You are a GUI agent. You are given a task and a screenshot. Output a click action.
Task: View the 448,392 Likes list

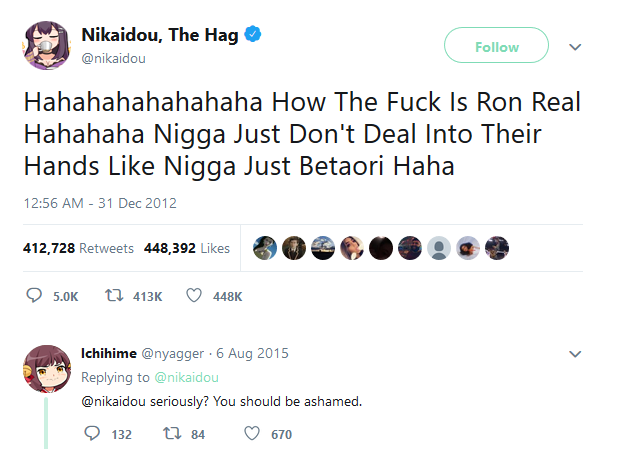coord(186,248)
